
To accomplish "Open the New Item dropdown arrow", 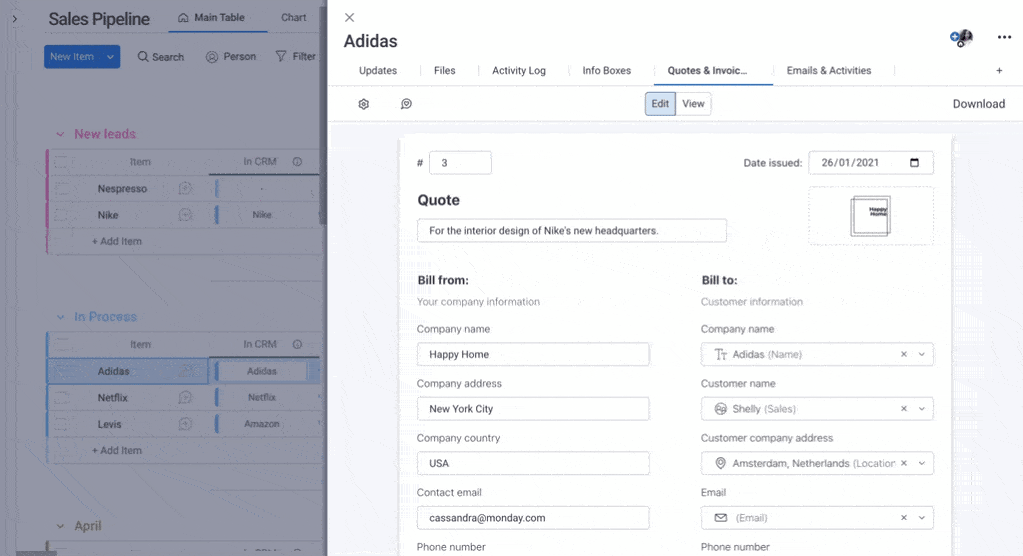I will point(110,57).
